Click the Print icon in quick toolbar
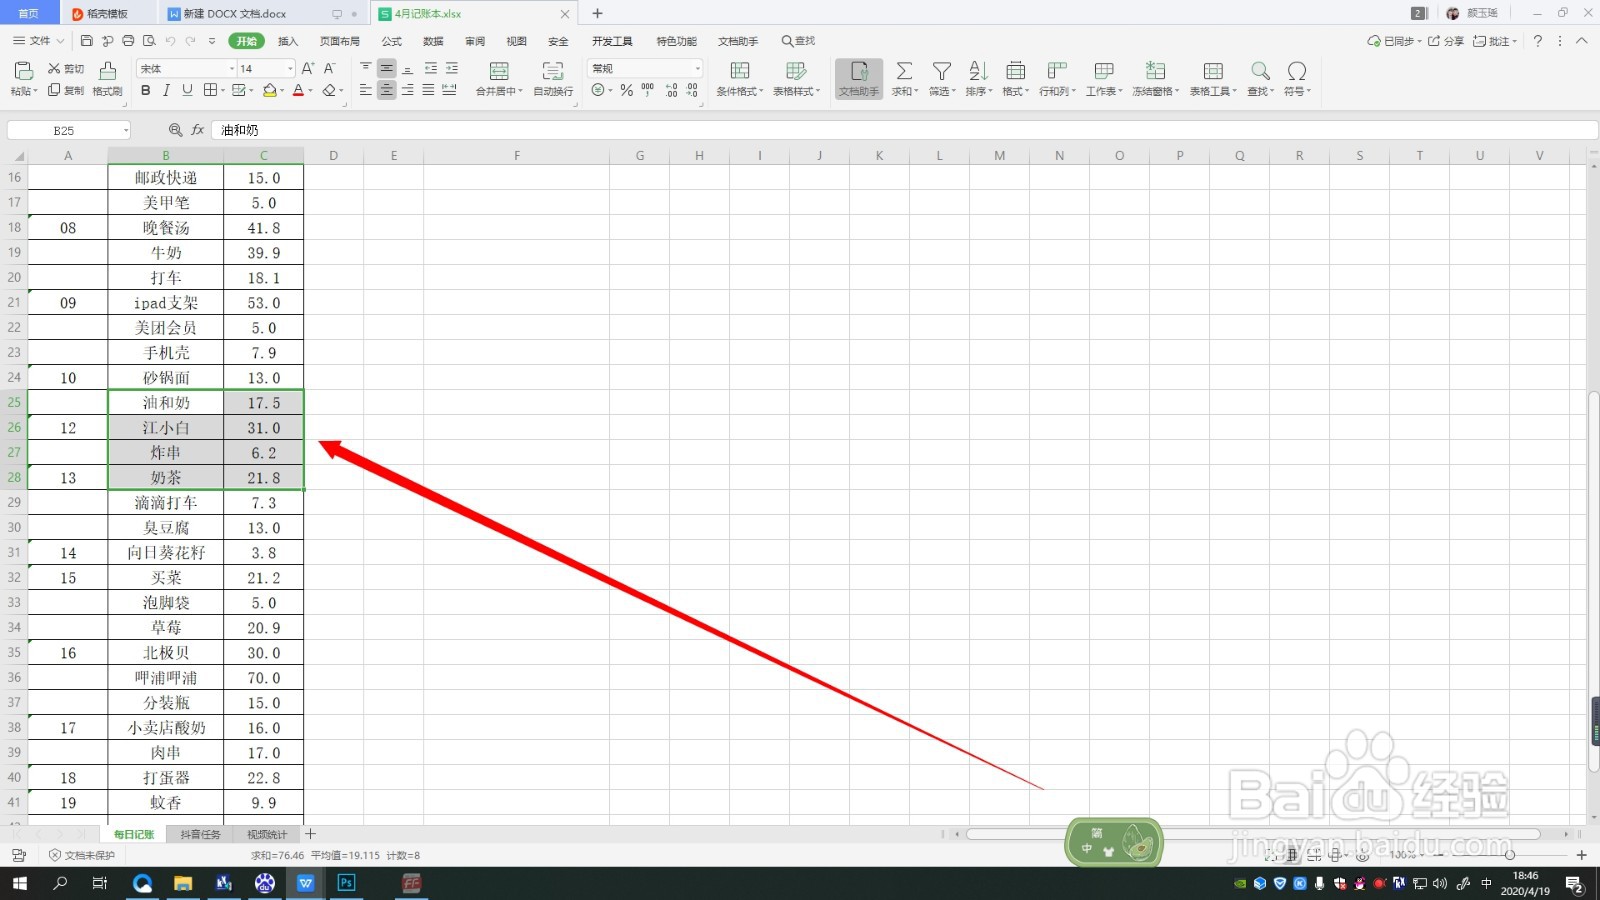Image resolution: width=1600 pixels, height=900 pixels. pyautogui.click(x=128, y=41)
